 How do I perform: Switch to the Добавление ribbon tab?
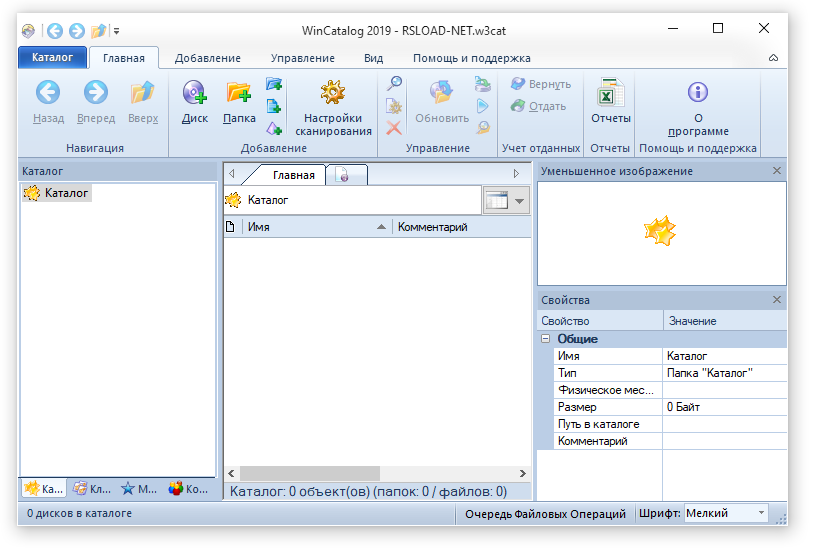click(208, 58)
